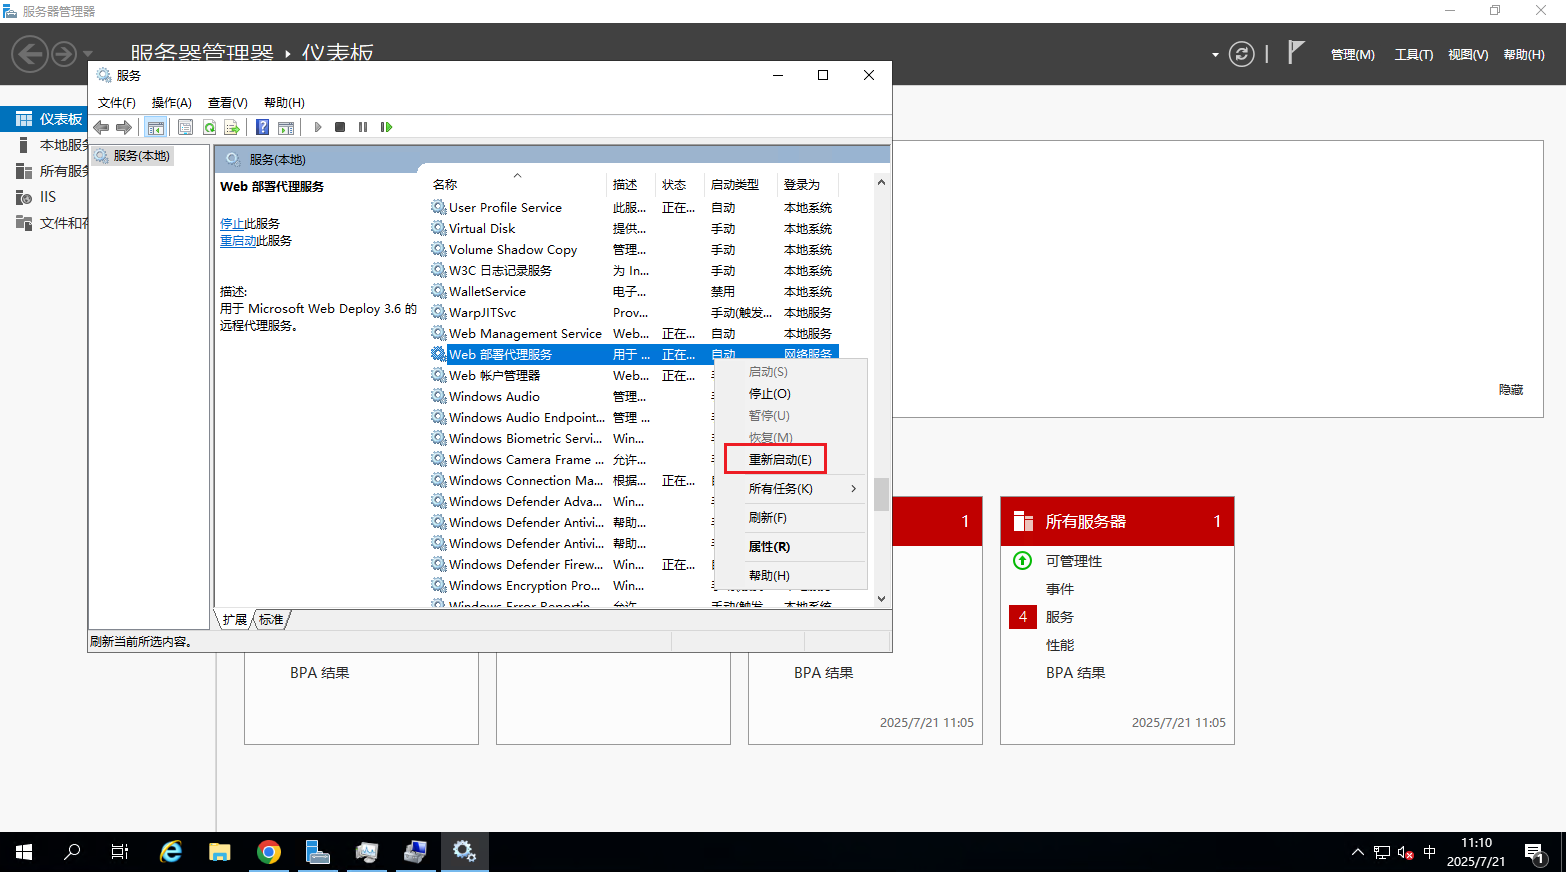Select 停止(O) in the context menu
Image resolution: width=1566 pixels, height=872 pixels.
[769, 394]
